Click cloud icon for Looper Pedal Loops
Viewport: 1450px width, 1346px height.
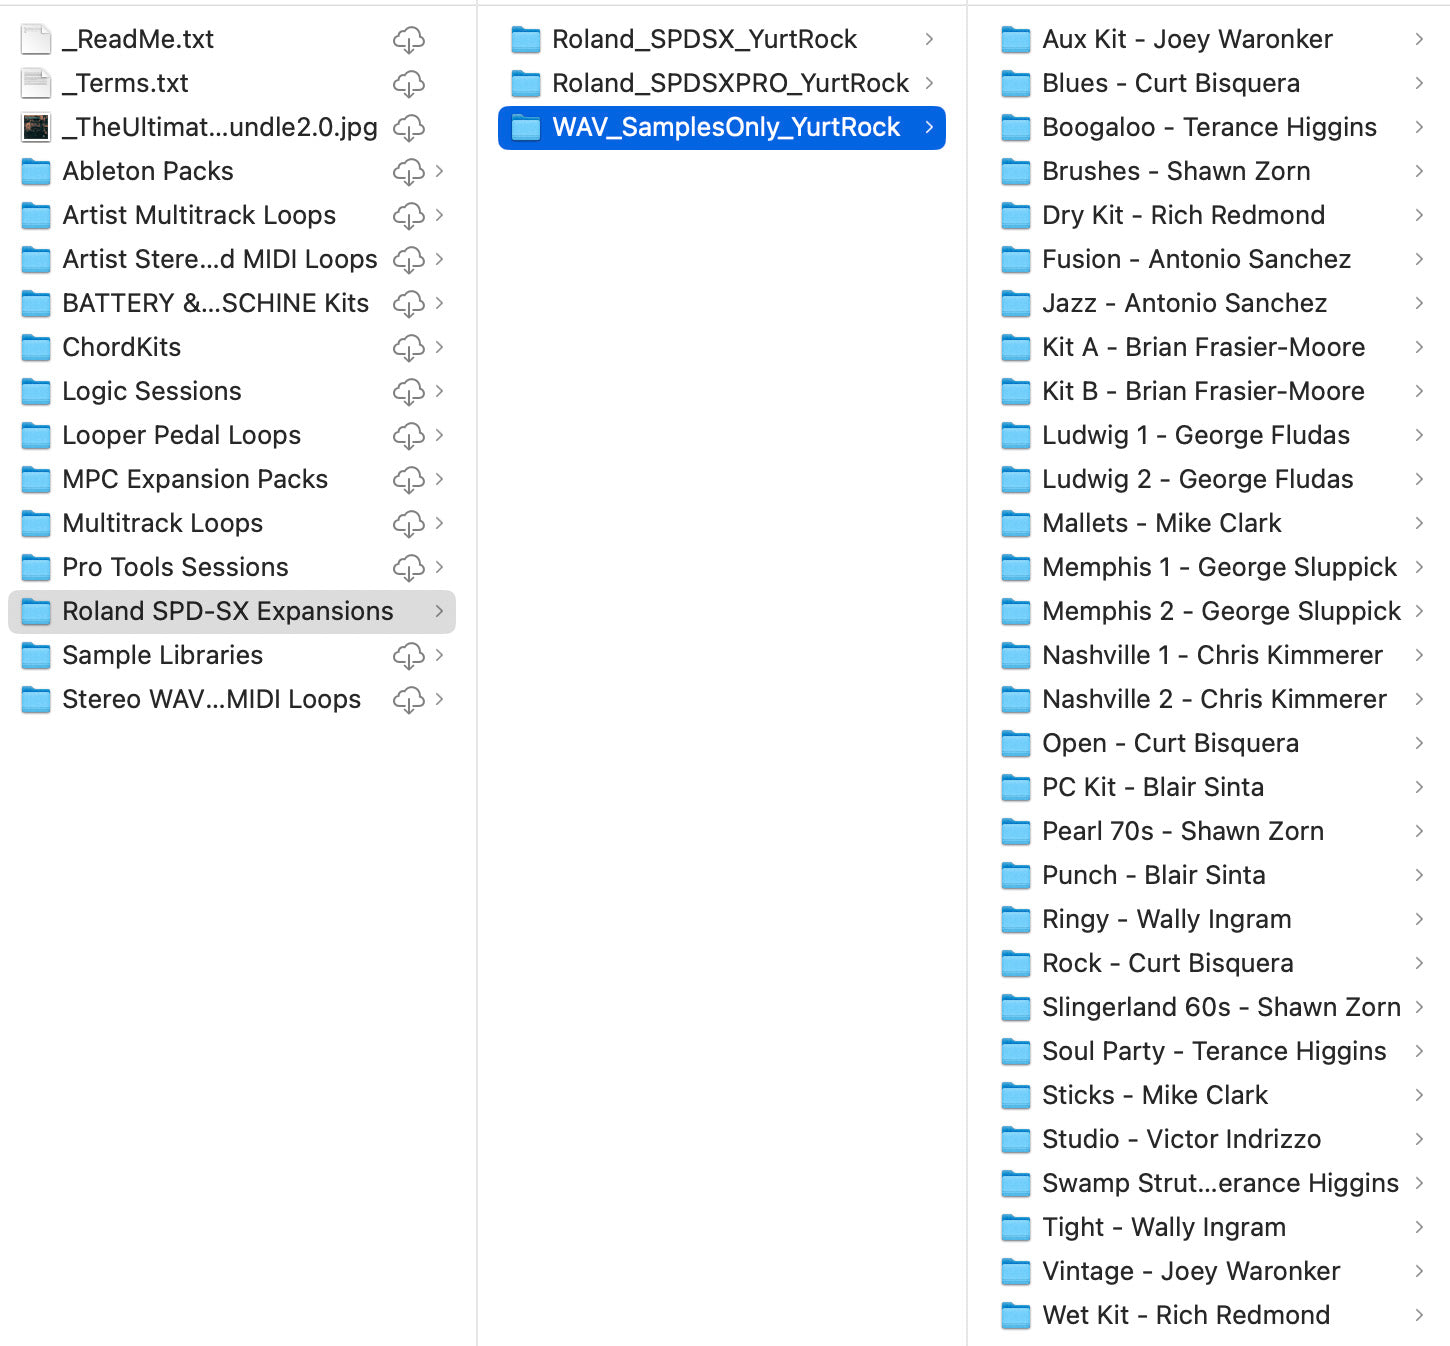click(x=408, y=436)
